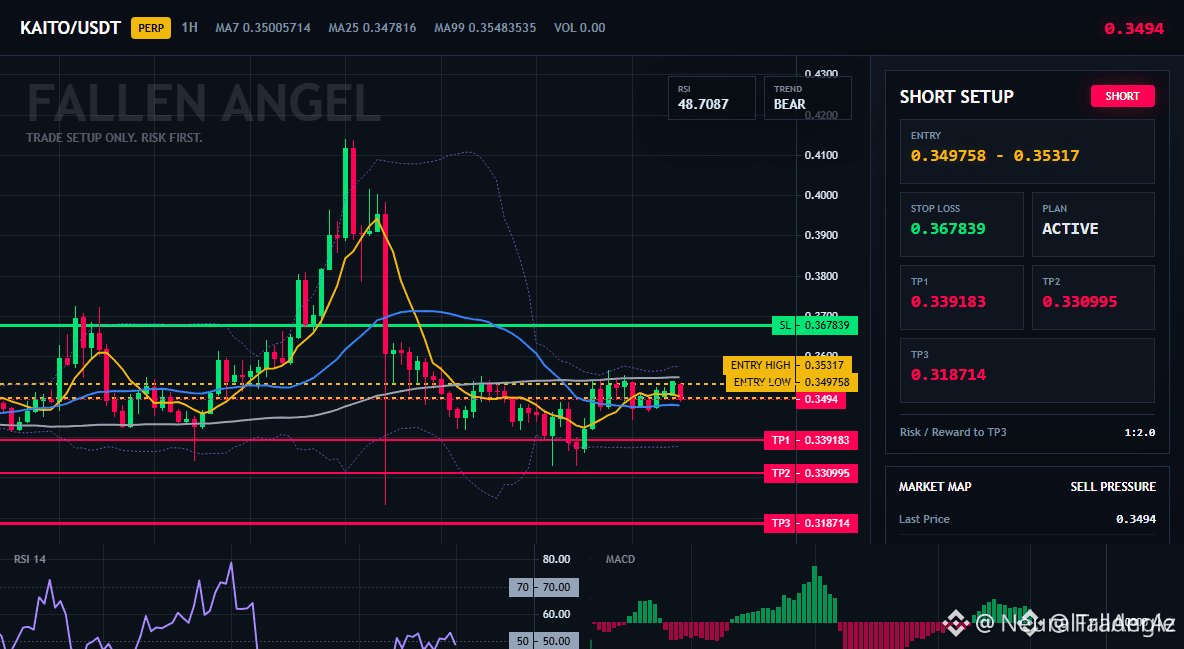Click the TP1 0.339183 chart tag
The height and width of the screenshot is (649, 1184).
(x=811, y=440)
